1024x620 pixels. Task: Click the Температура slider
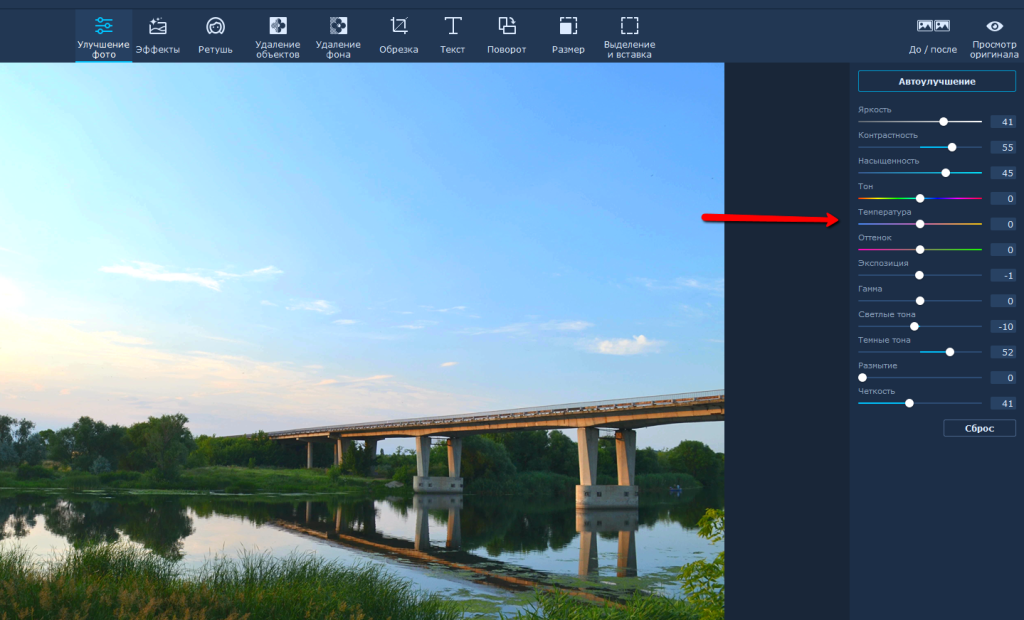(x=920, y=224)
